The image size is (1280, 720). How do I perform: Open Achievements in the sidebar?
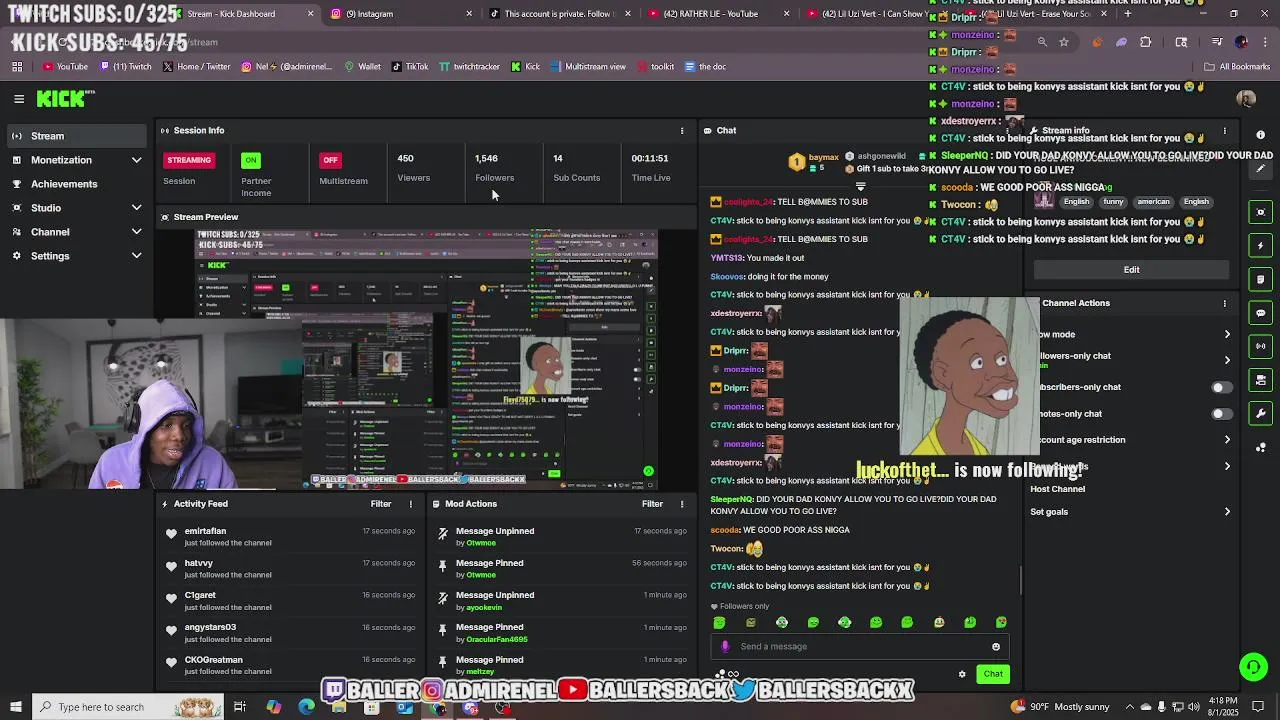tap(75, 184)
